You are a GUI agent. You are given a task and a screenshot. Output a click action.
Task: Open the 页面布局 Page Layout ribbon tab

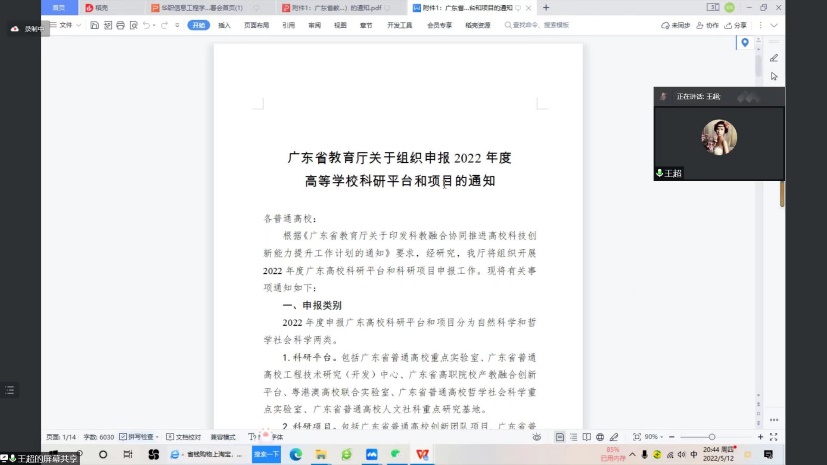[x=257, y=25]
